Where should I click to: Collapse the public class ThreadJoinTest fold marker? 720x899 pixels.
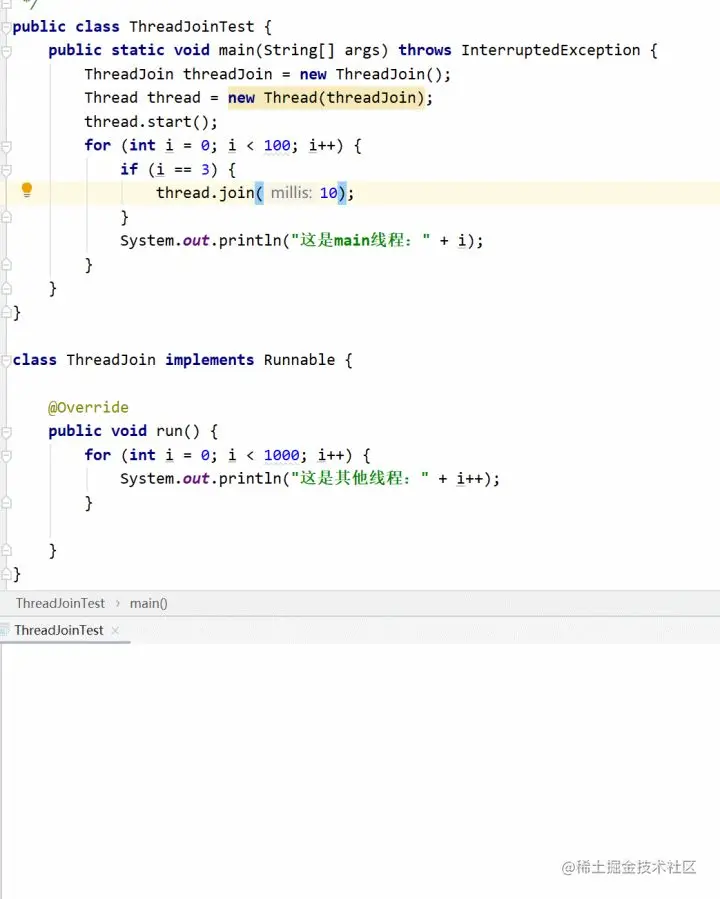6,28
